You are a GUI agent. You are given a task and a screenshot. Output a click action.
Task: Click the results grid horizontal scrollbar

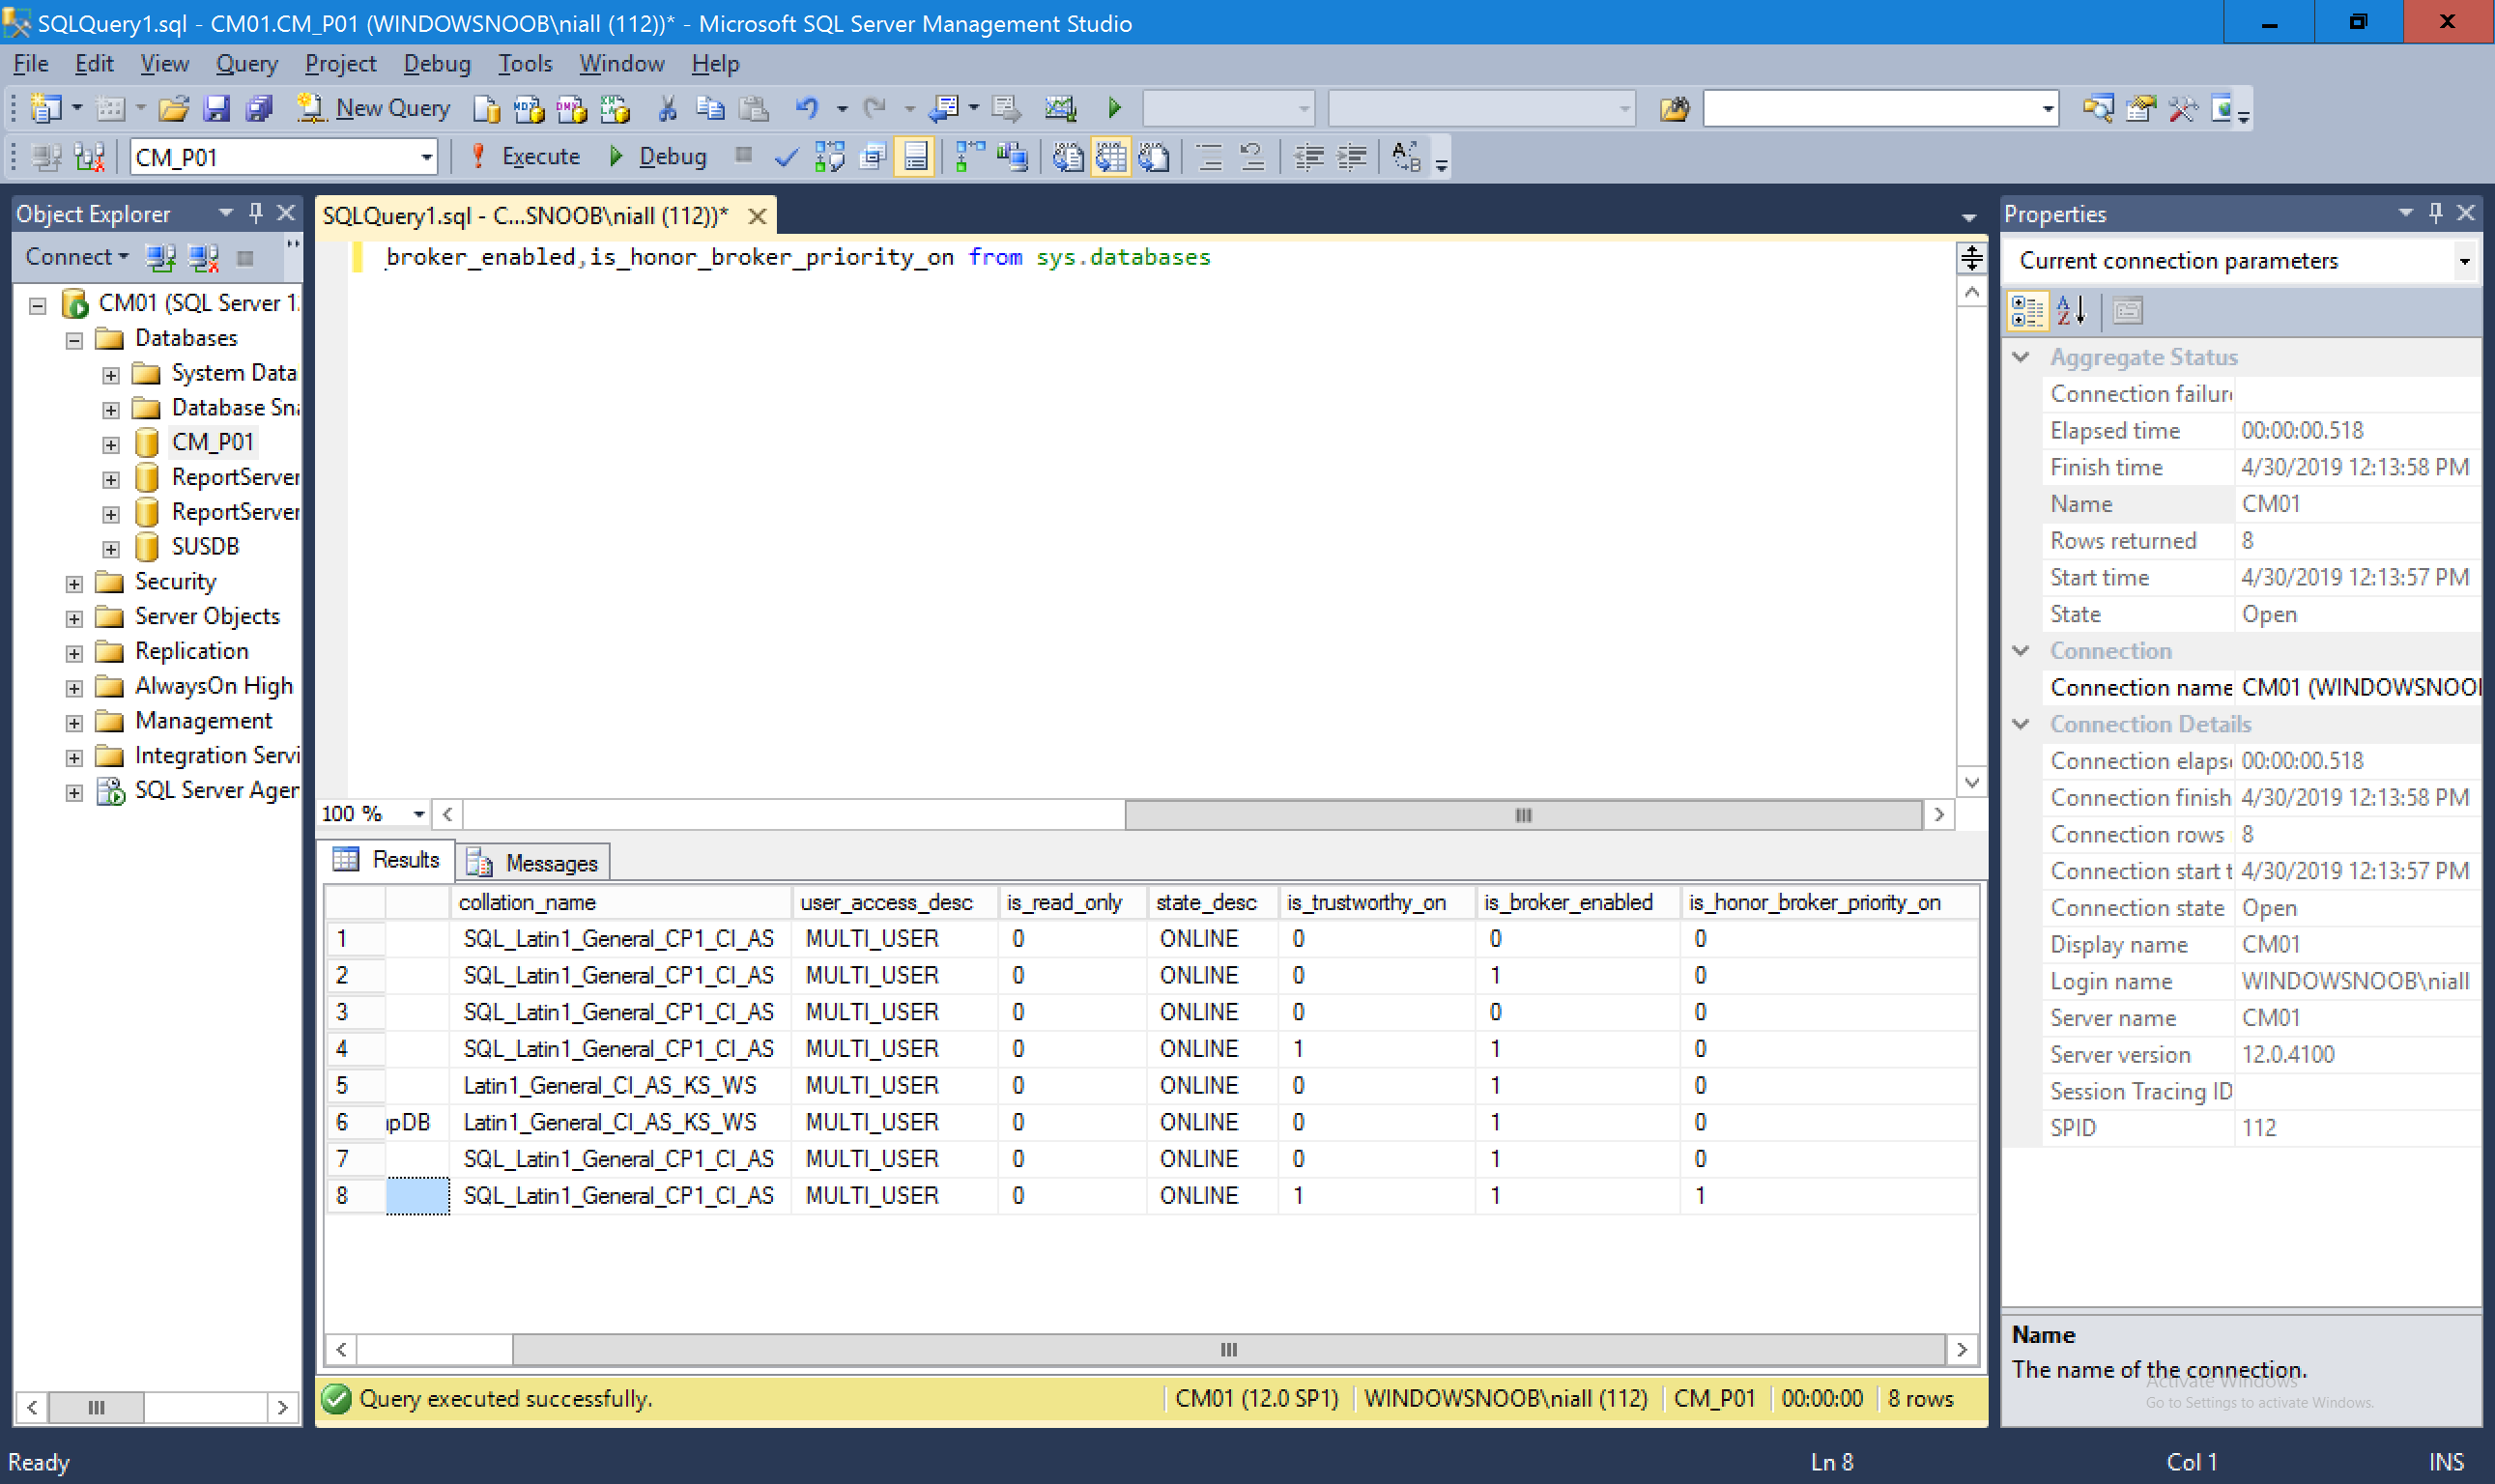pos(1229,1349)
